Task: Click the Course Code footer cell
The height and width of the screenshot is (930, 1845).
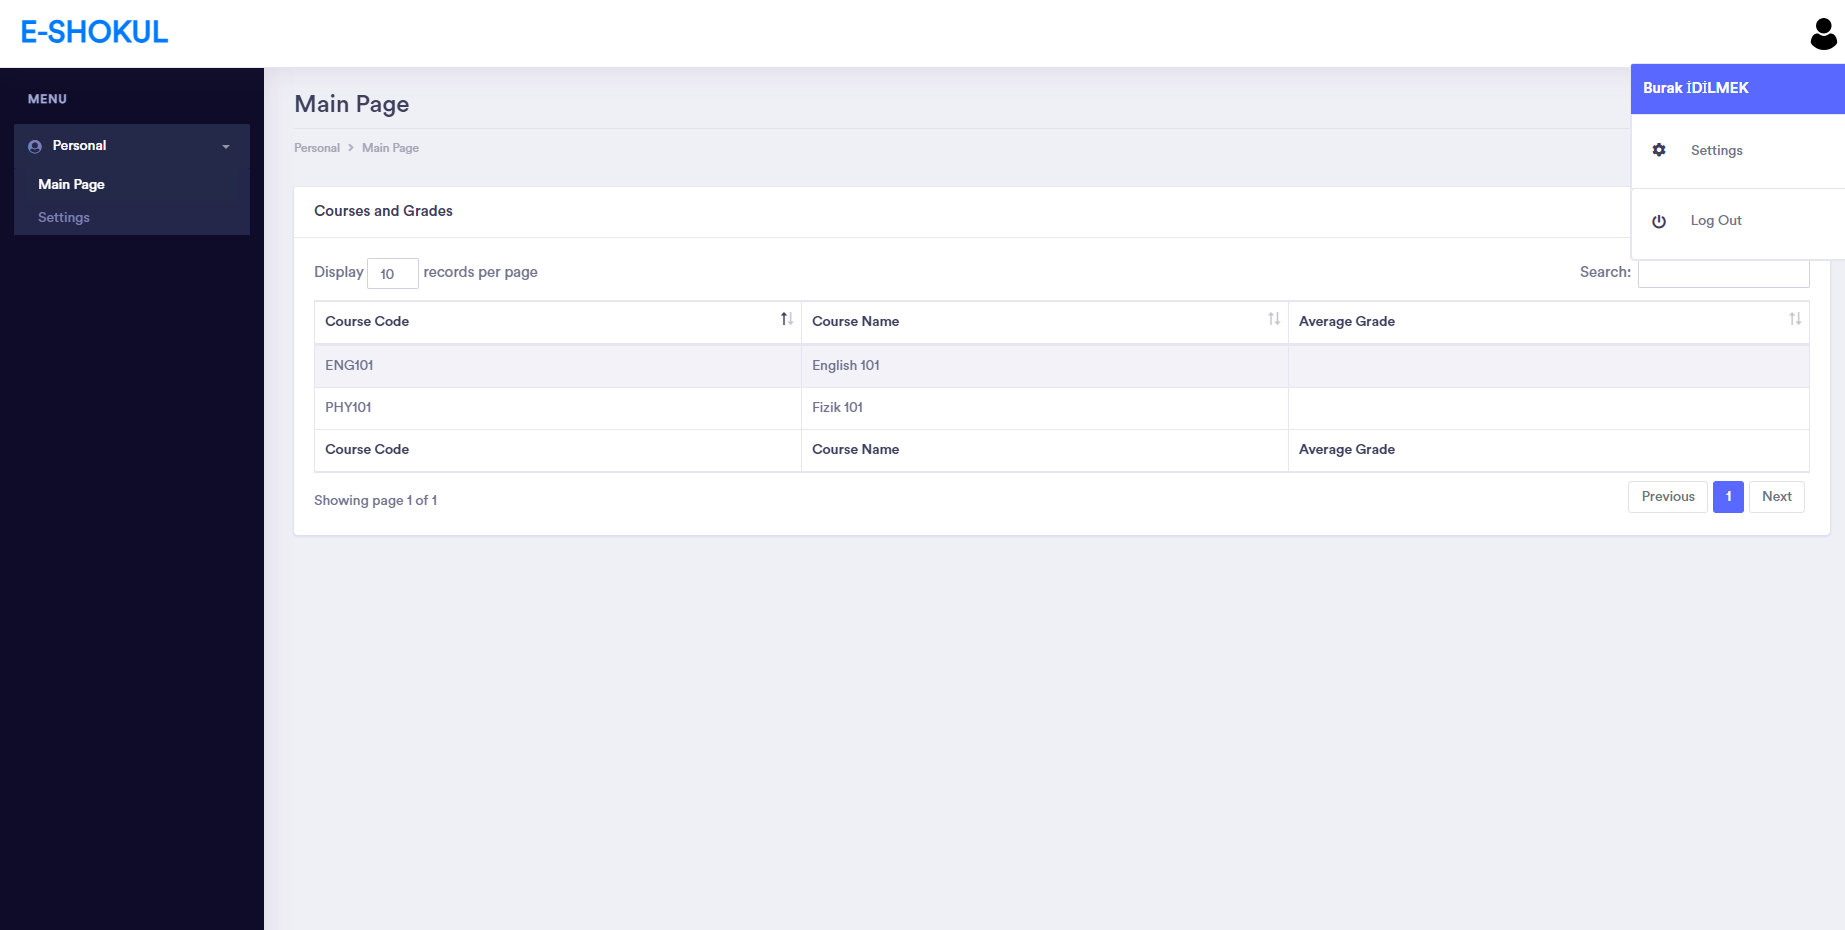Action: [558, 450]
